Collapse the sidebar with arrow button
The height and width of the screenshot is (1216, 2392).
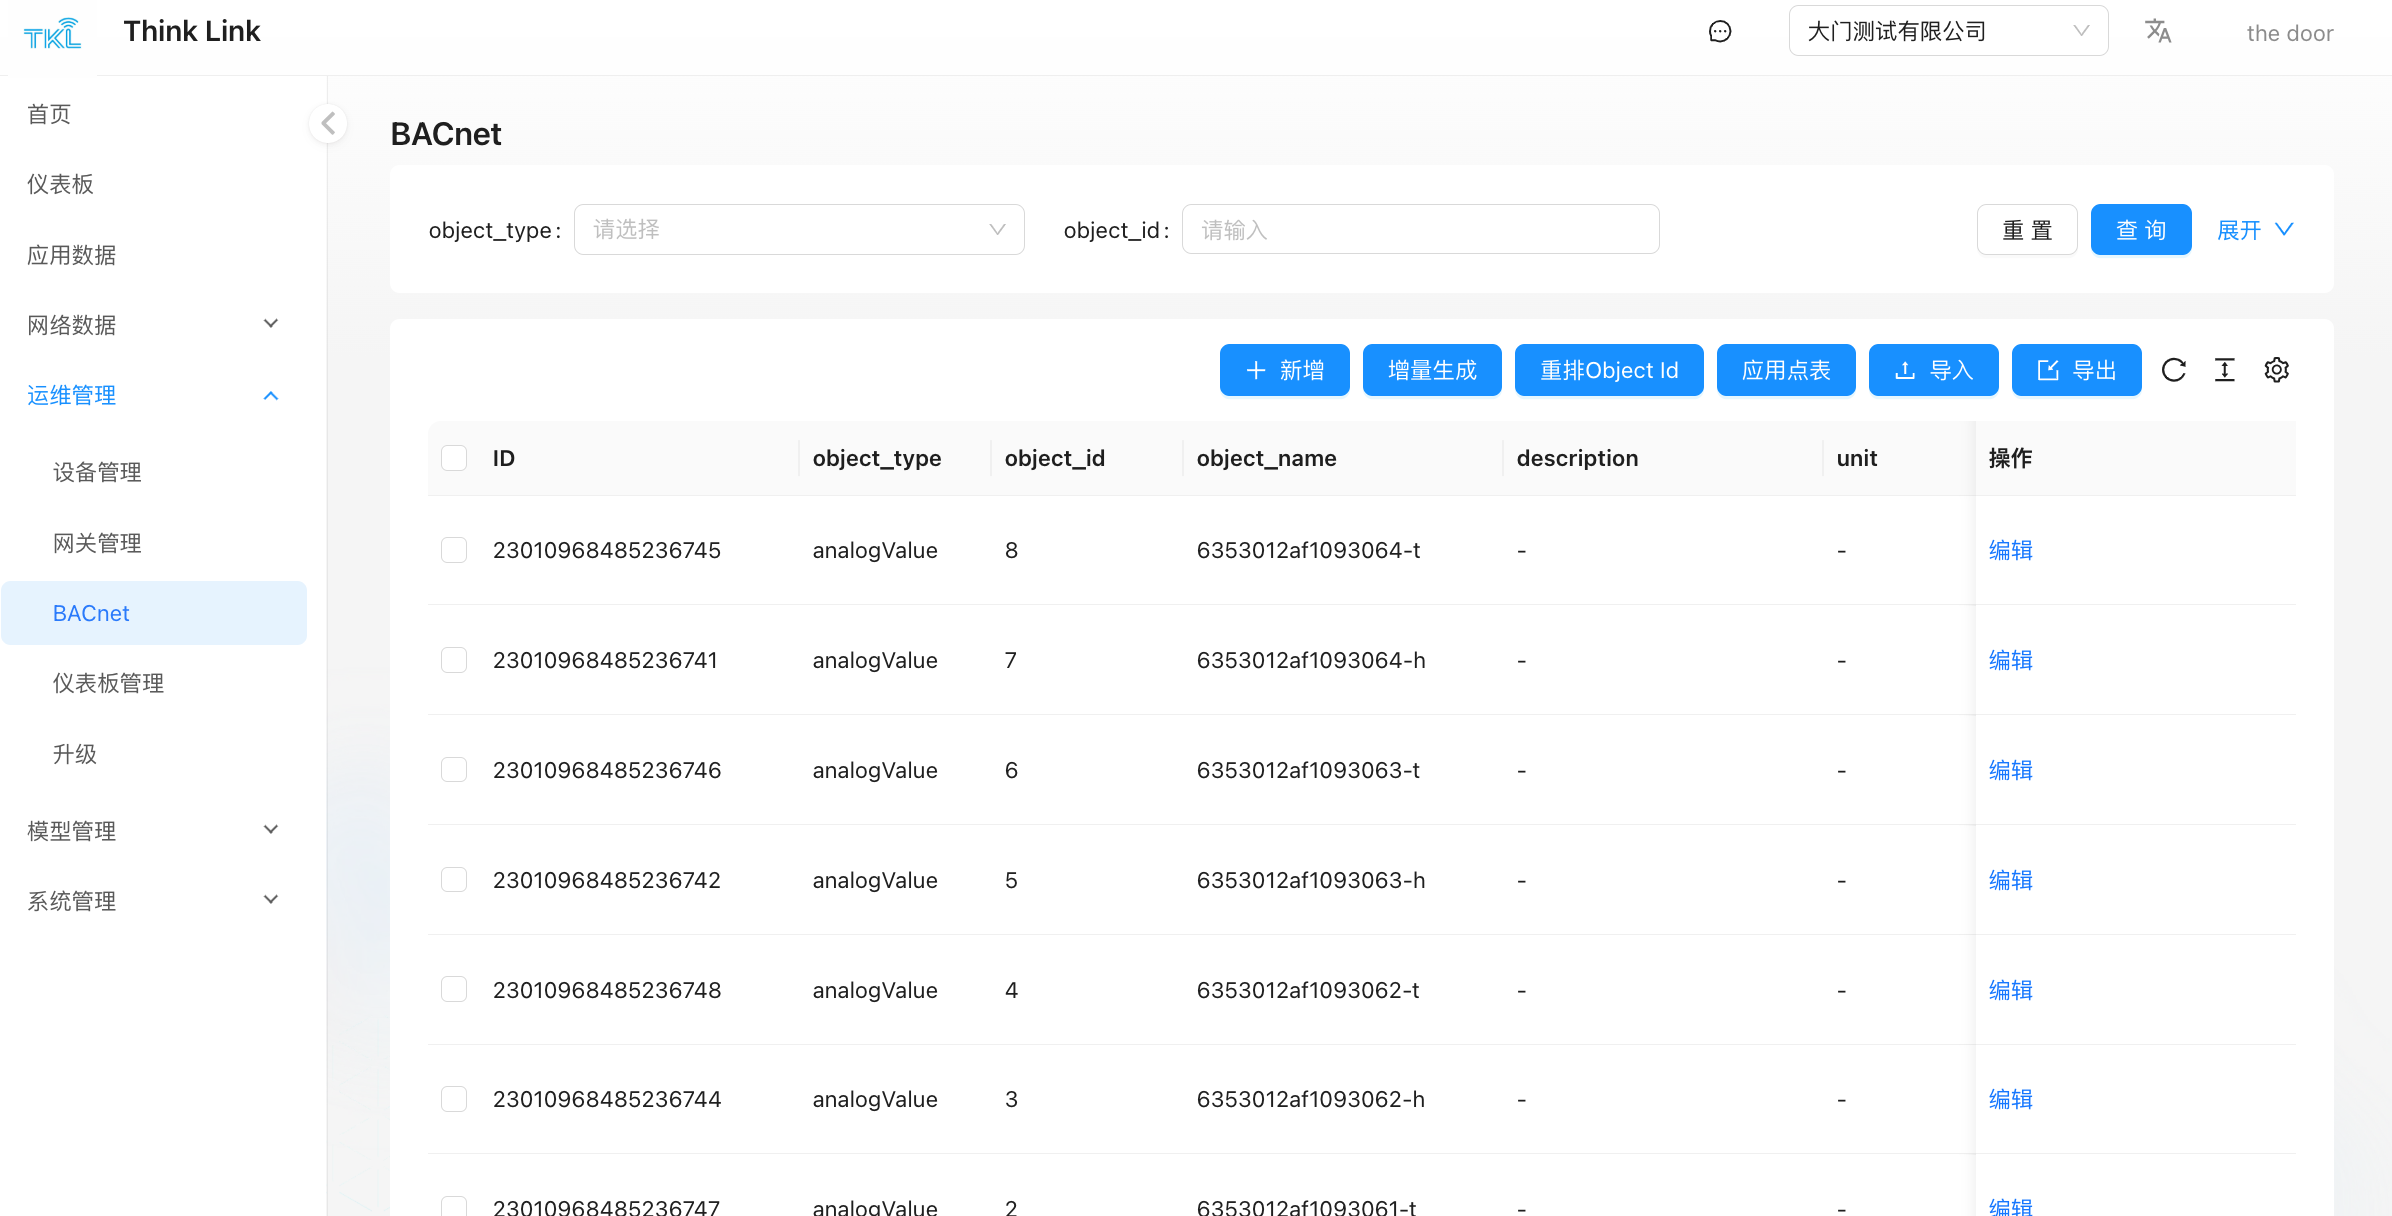328,124
